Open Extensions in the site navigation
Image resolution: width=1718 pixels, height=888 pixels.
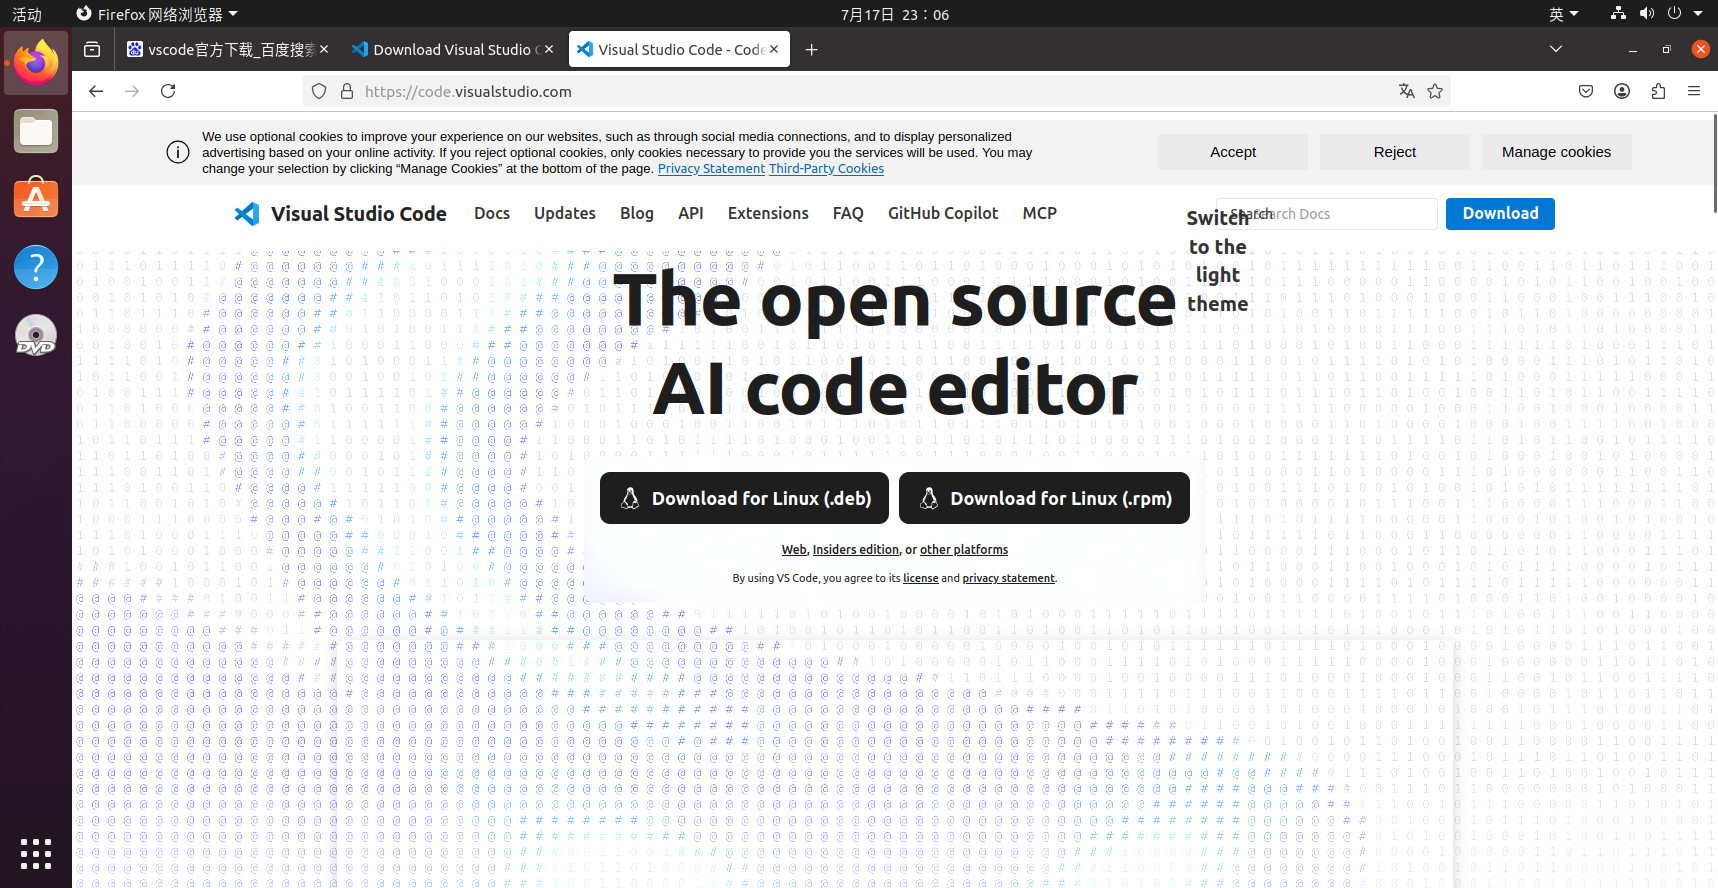click(x=768, y=213)
